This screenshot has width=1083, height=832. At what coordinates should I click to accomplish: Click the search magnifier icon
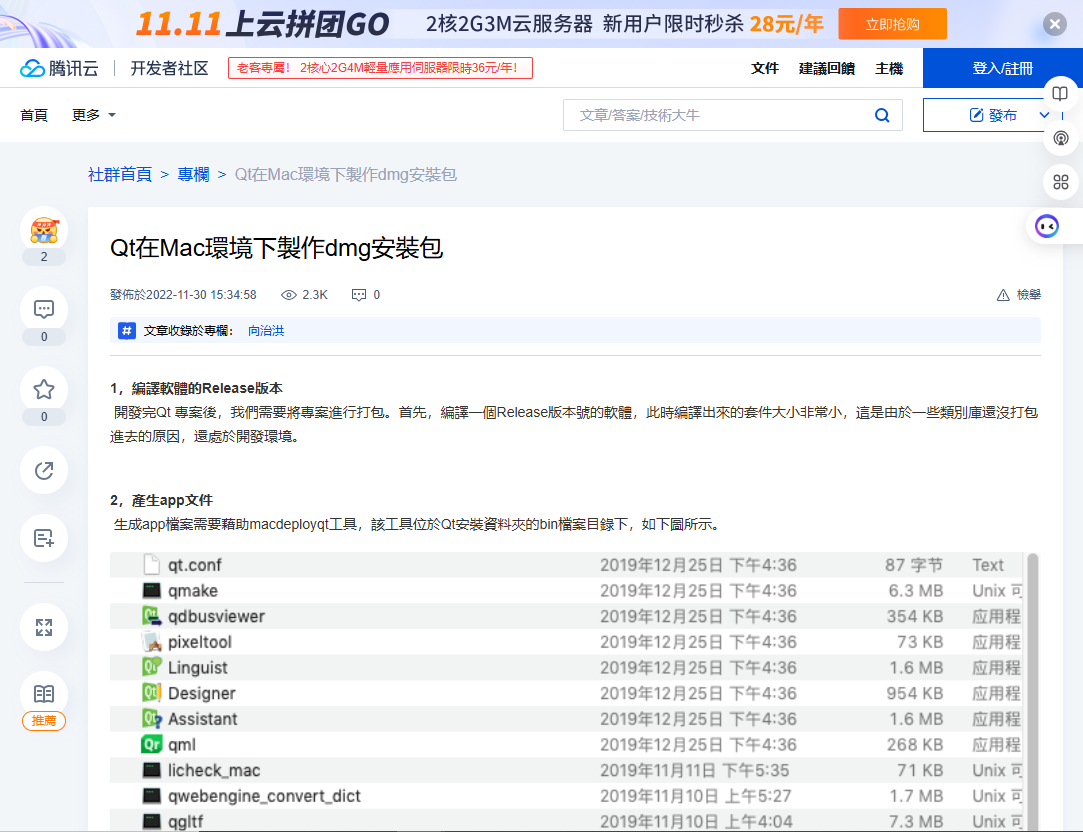pyautogui.click(x=882, y=115)
